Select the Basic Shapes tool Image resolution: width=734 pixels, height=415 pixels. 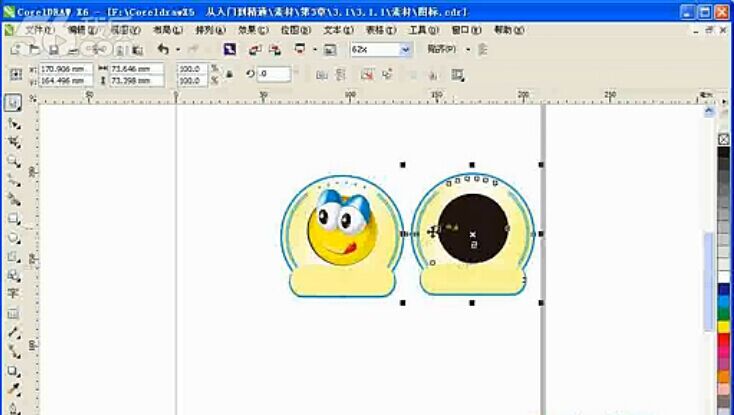tap(14, 276)
